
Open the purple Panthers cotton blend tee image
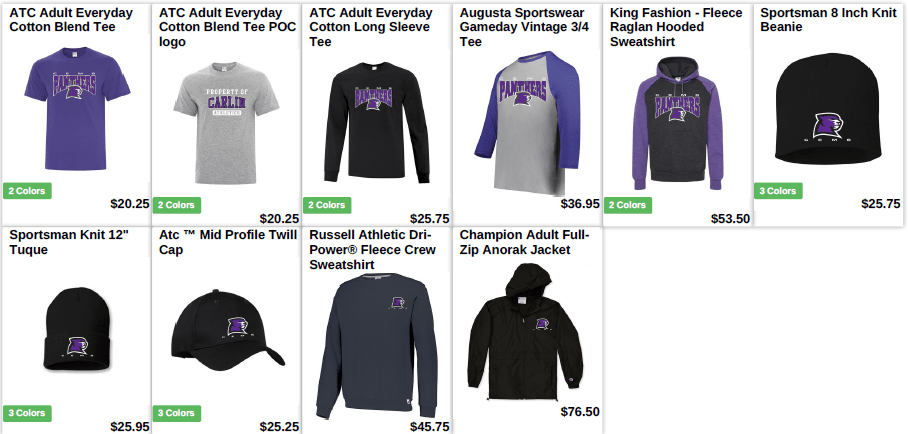[76, 108]
